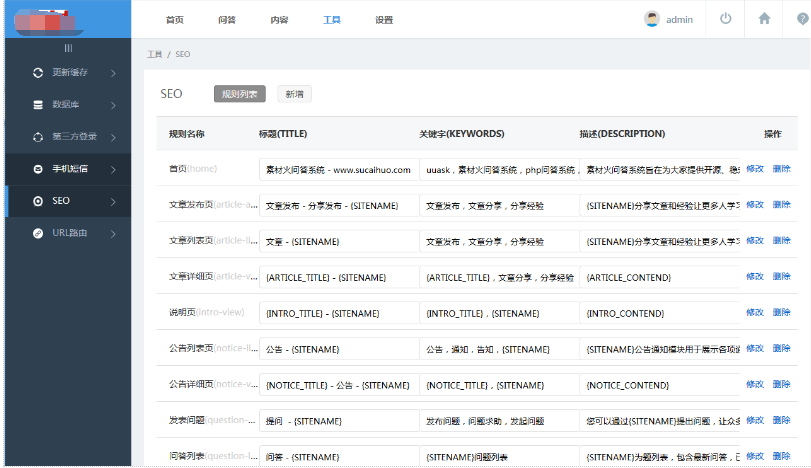Click the home house icon at top right
811x468 pixels.
[764, 19]
